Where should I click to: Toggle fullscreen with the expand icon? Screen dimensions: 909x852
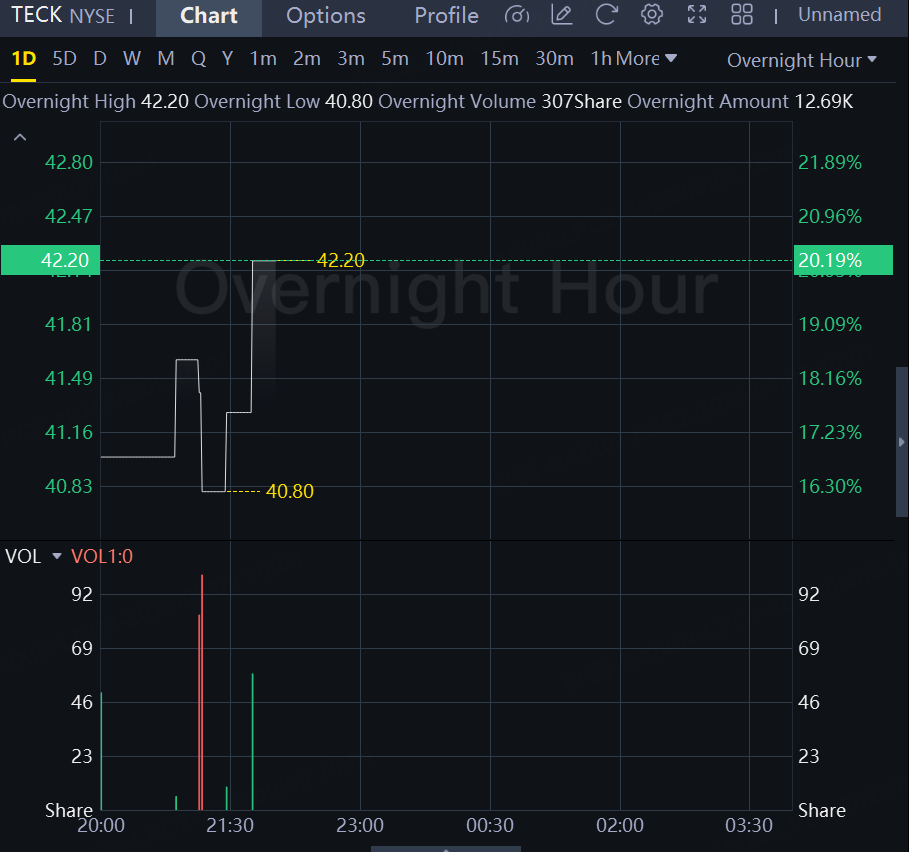point(697,14)
